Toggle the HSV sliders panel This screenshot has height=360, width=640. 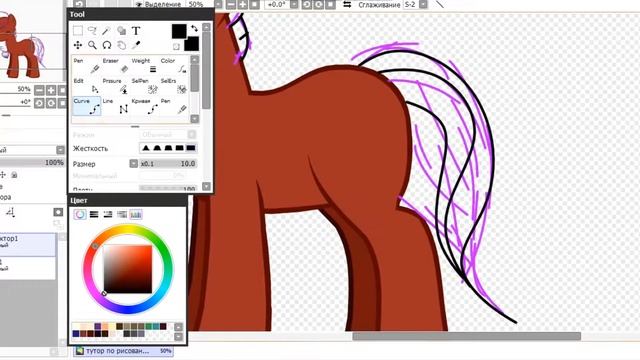(108, 214)
